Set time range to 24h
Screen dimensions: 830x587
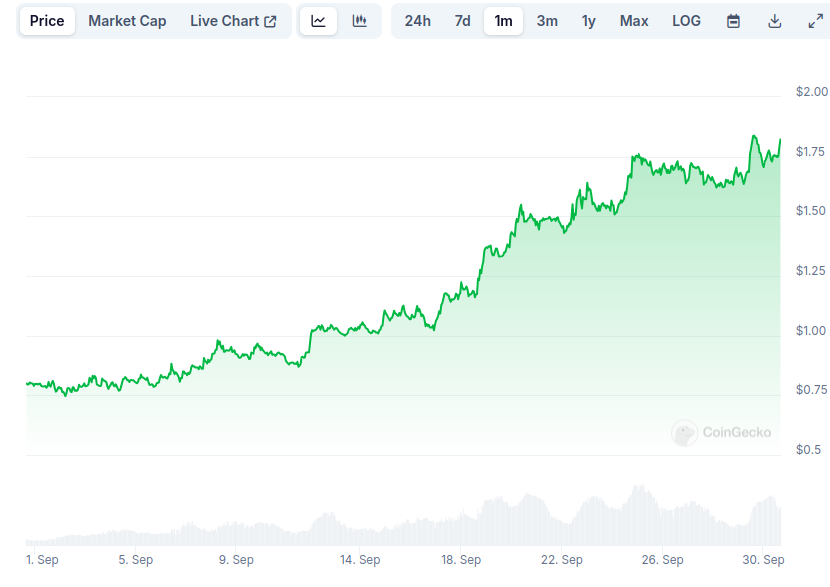tap(418, 21)
